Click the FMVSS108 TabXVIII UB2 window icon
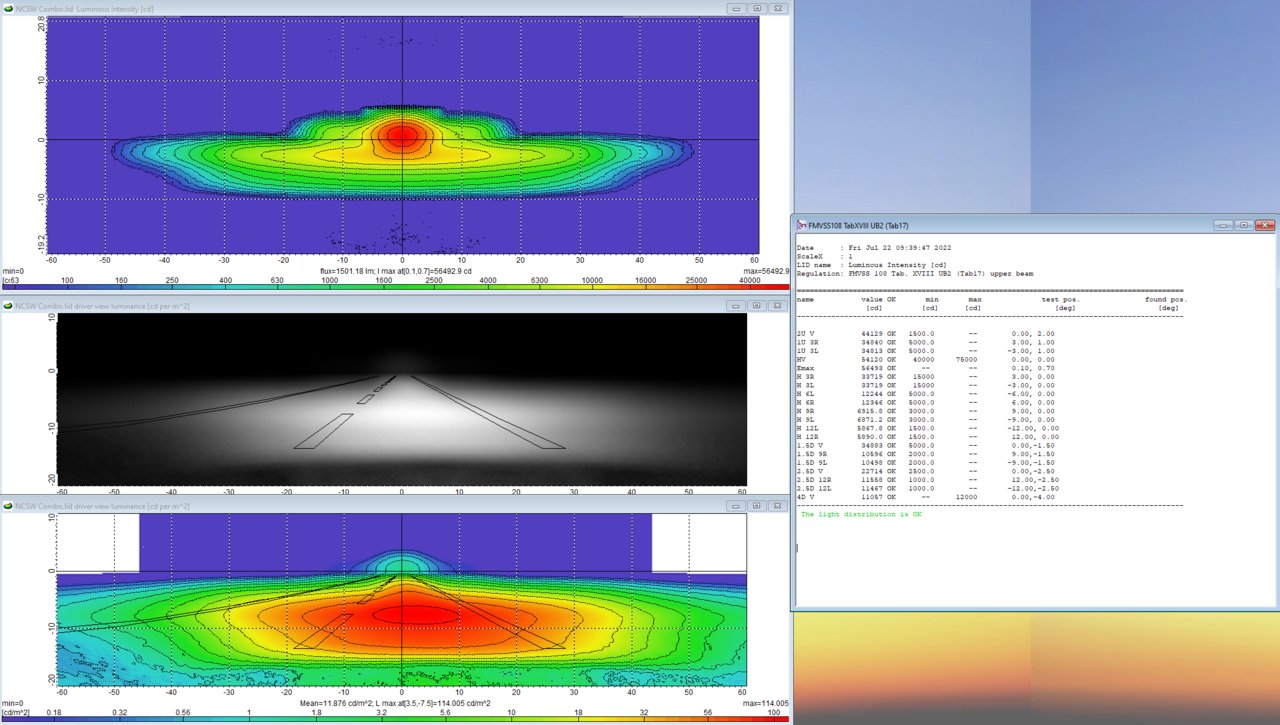The width and height of the screenshot is (1280, 725). tap(802, 225)
